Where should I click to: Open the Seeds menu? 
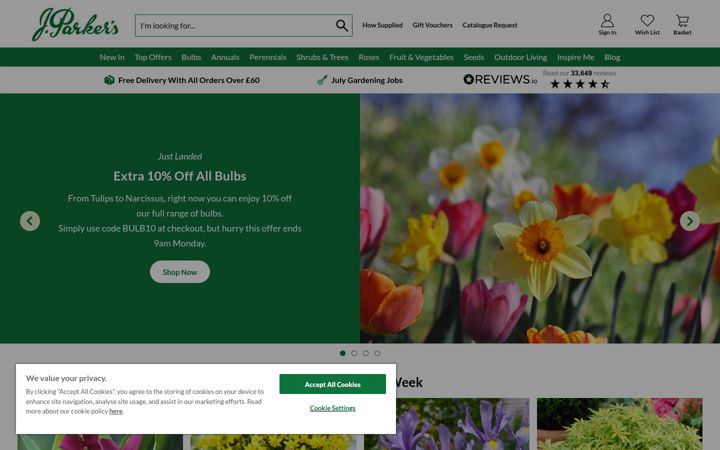pyautogui.click(x=474, y=57)
